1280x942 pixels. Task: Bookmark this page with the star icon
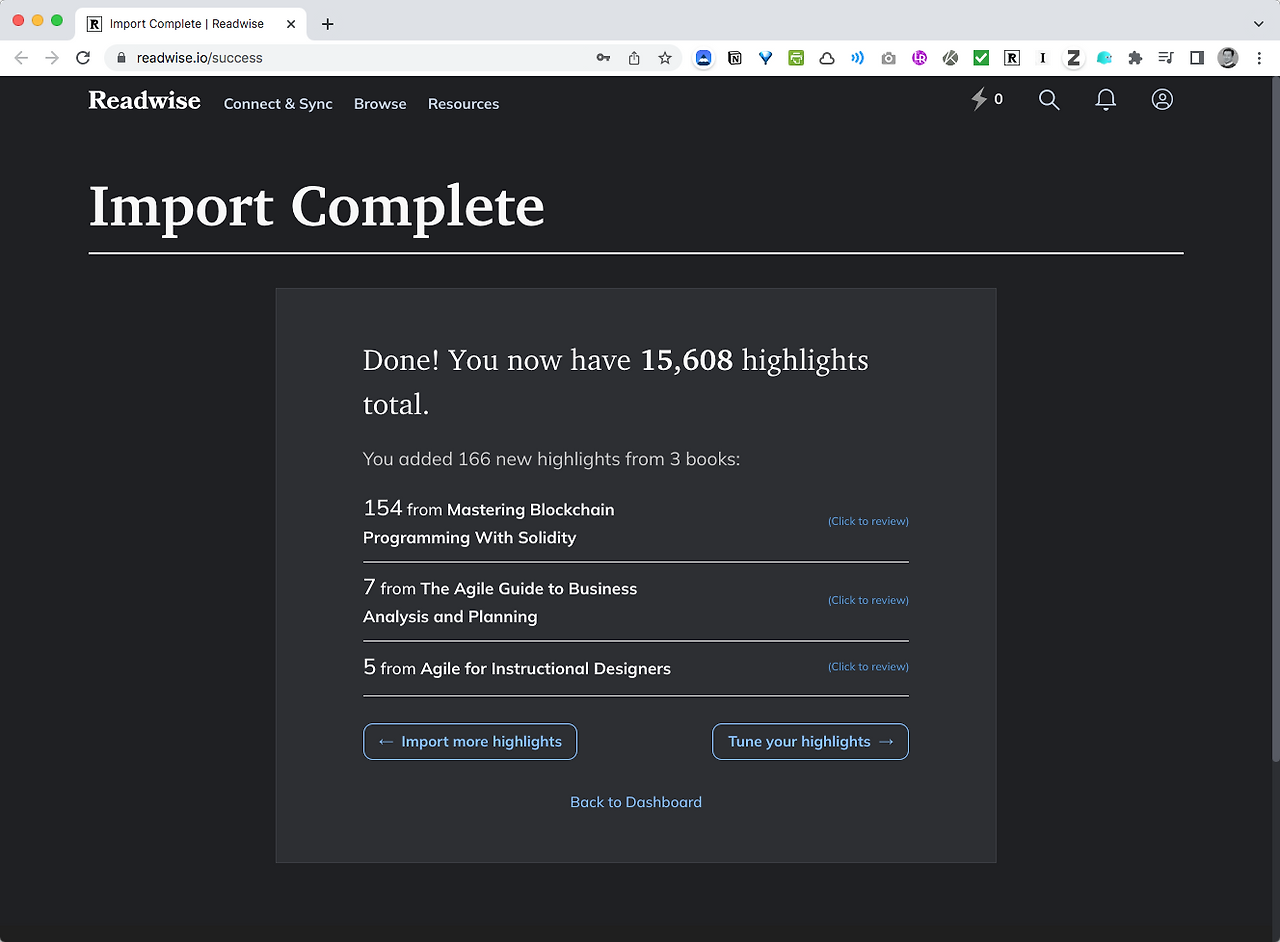point(665,58)
